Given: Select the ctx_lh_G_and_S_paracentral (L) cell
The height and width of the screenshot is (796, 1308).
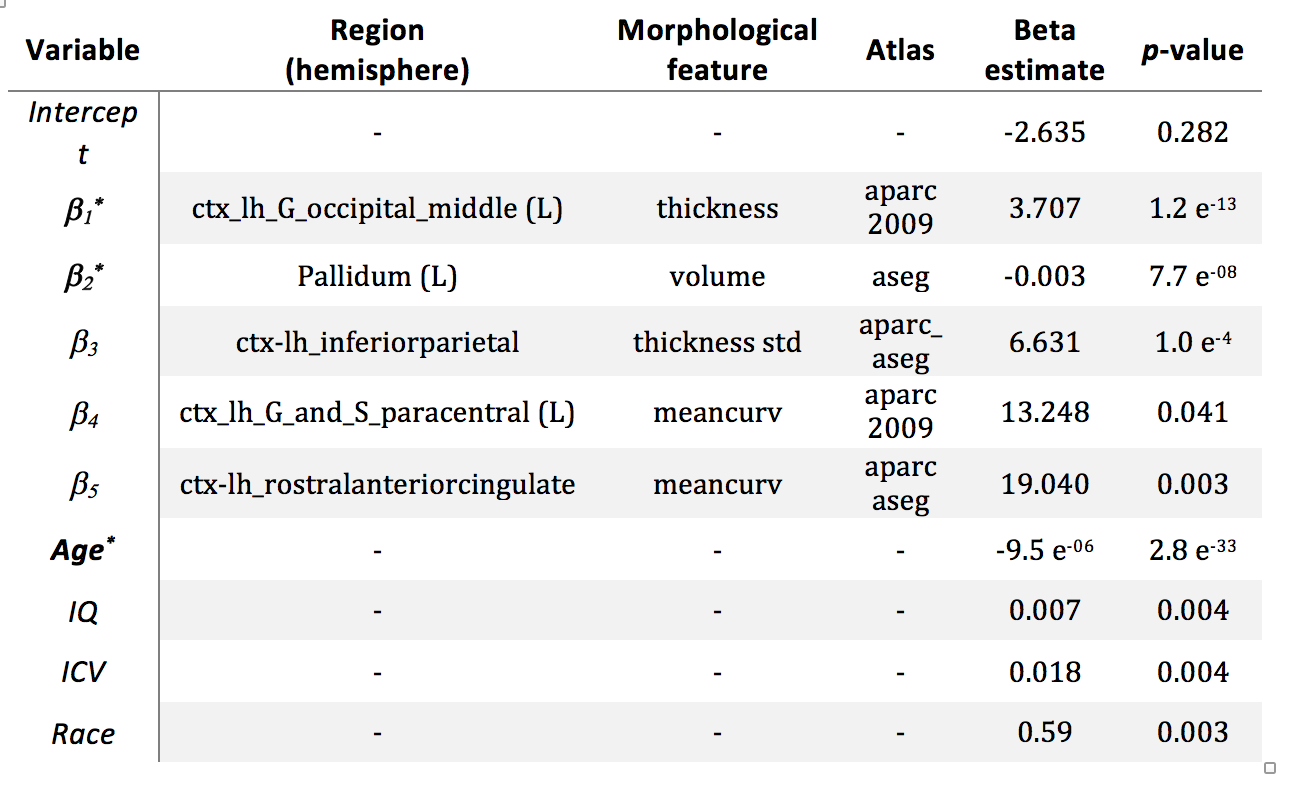Looking at the screenshot, I should tap(377, 412).
